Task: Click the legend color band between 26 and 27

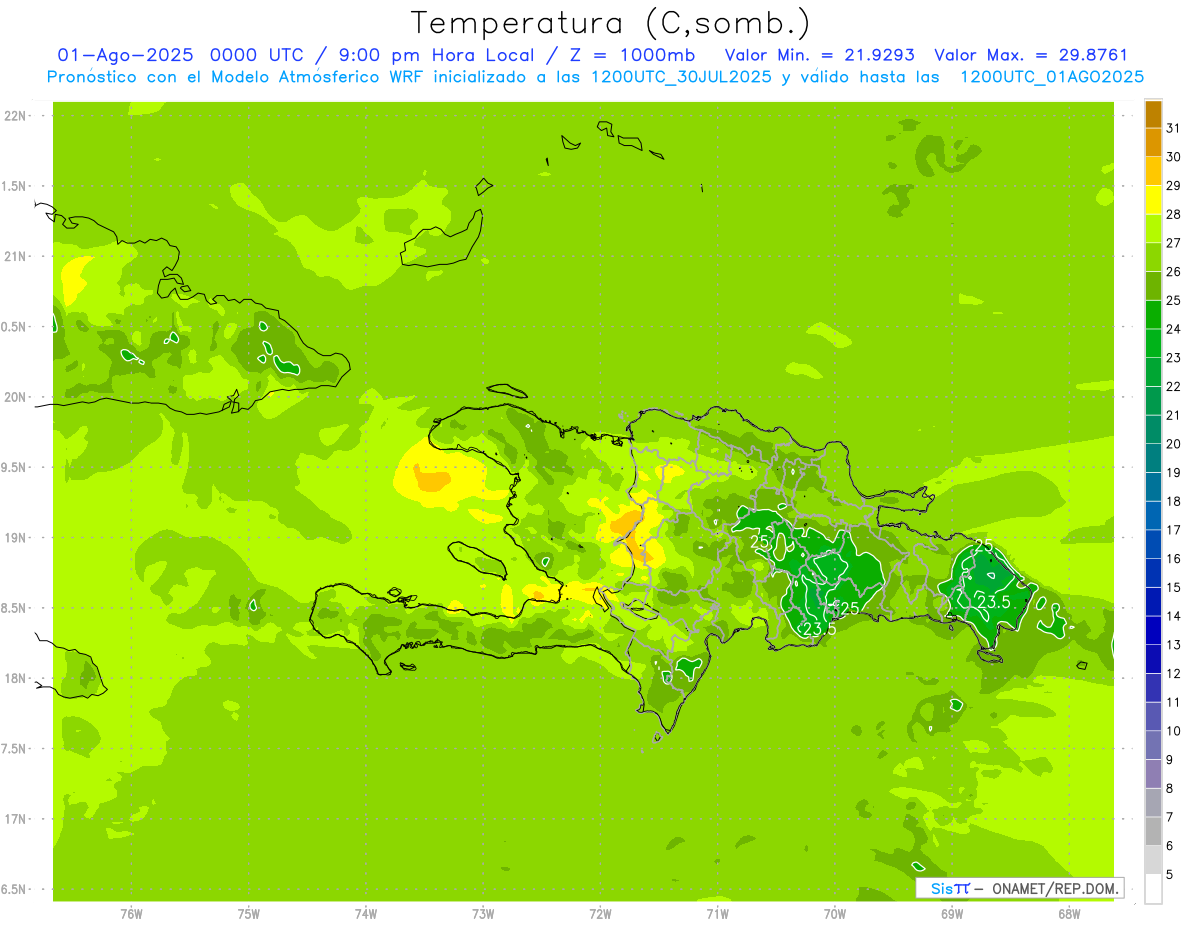Action: point(1153,257)
